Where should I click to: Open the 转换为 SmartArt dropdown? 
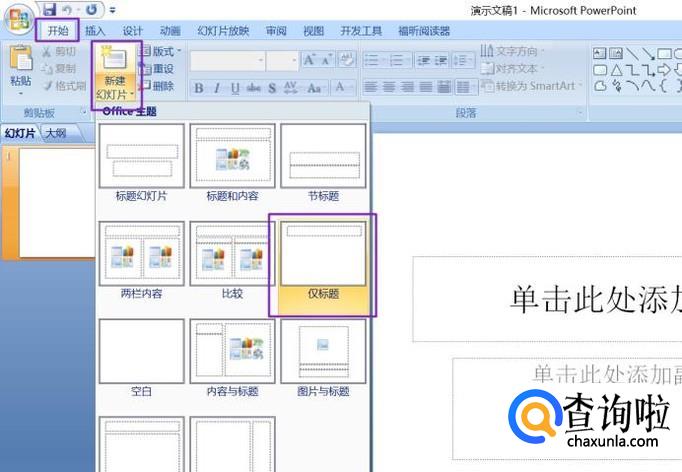pyautogui.click(x=532, y=86)
